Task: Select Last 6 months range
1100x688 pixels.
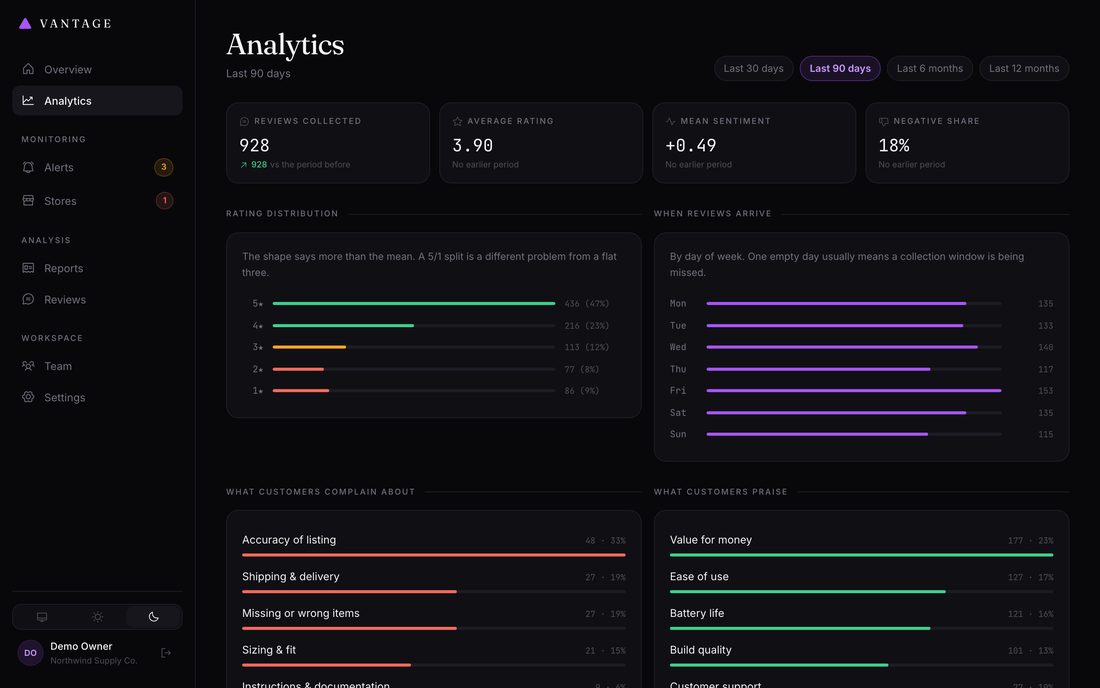Action: tap(930, 68)
